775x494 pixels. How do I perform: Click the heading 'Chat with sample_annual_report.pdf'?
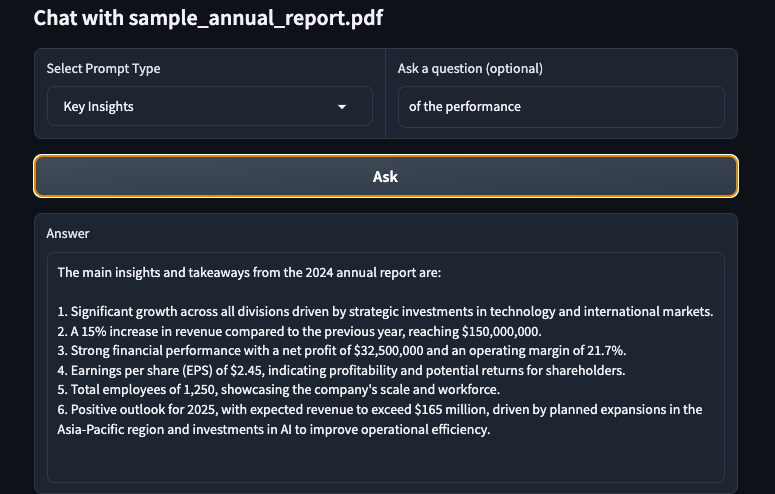(x=208, y=18)
